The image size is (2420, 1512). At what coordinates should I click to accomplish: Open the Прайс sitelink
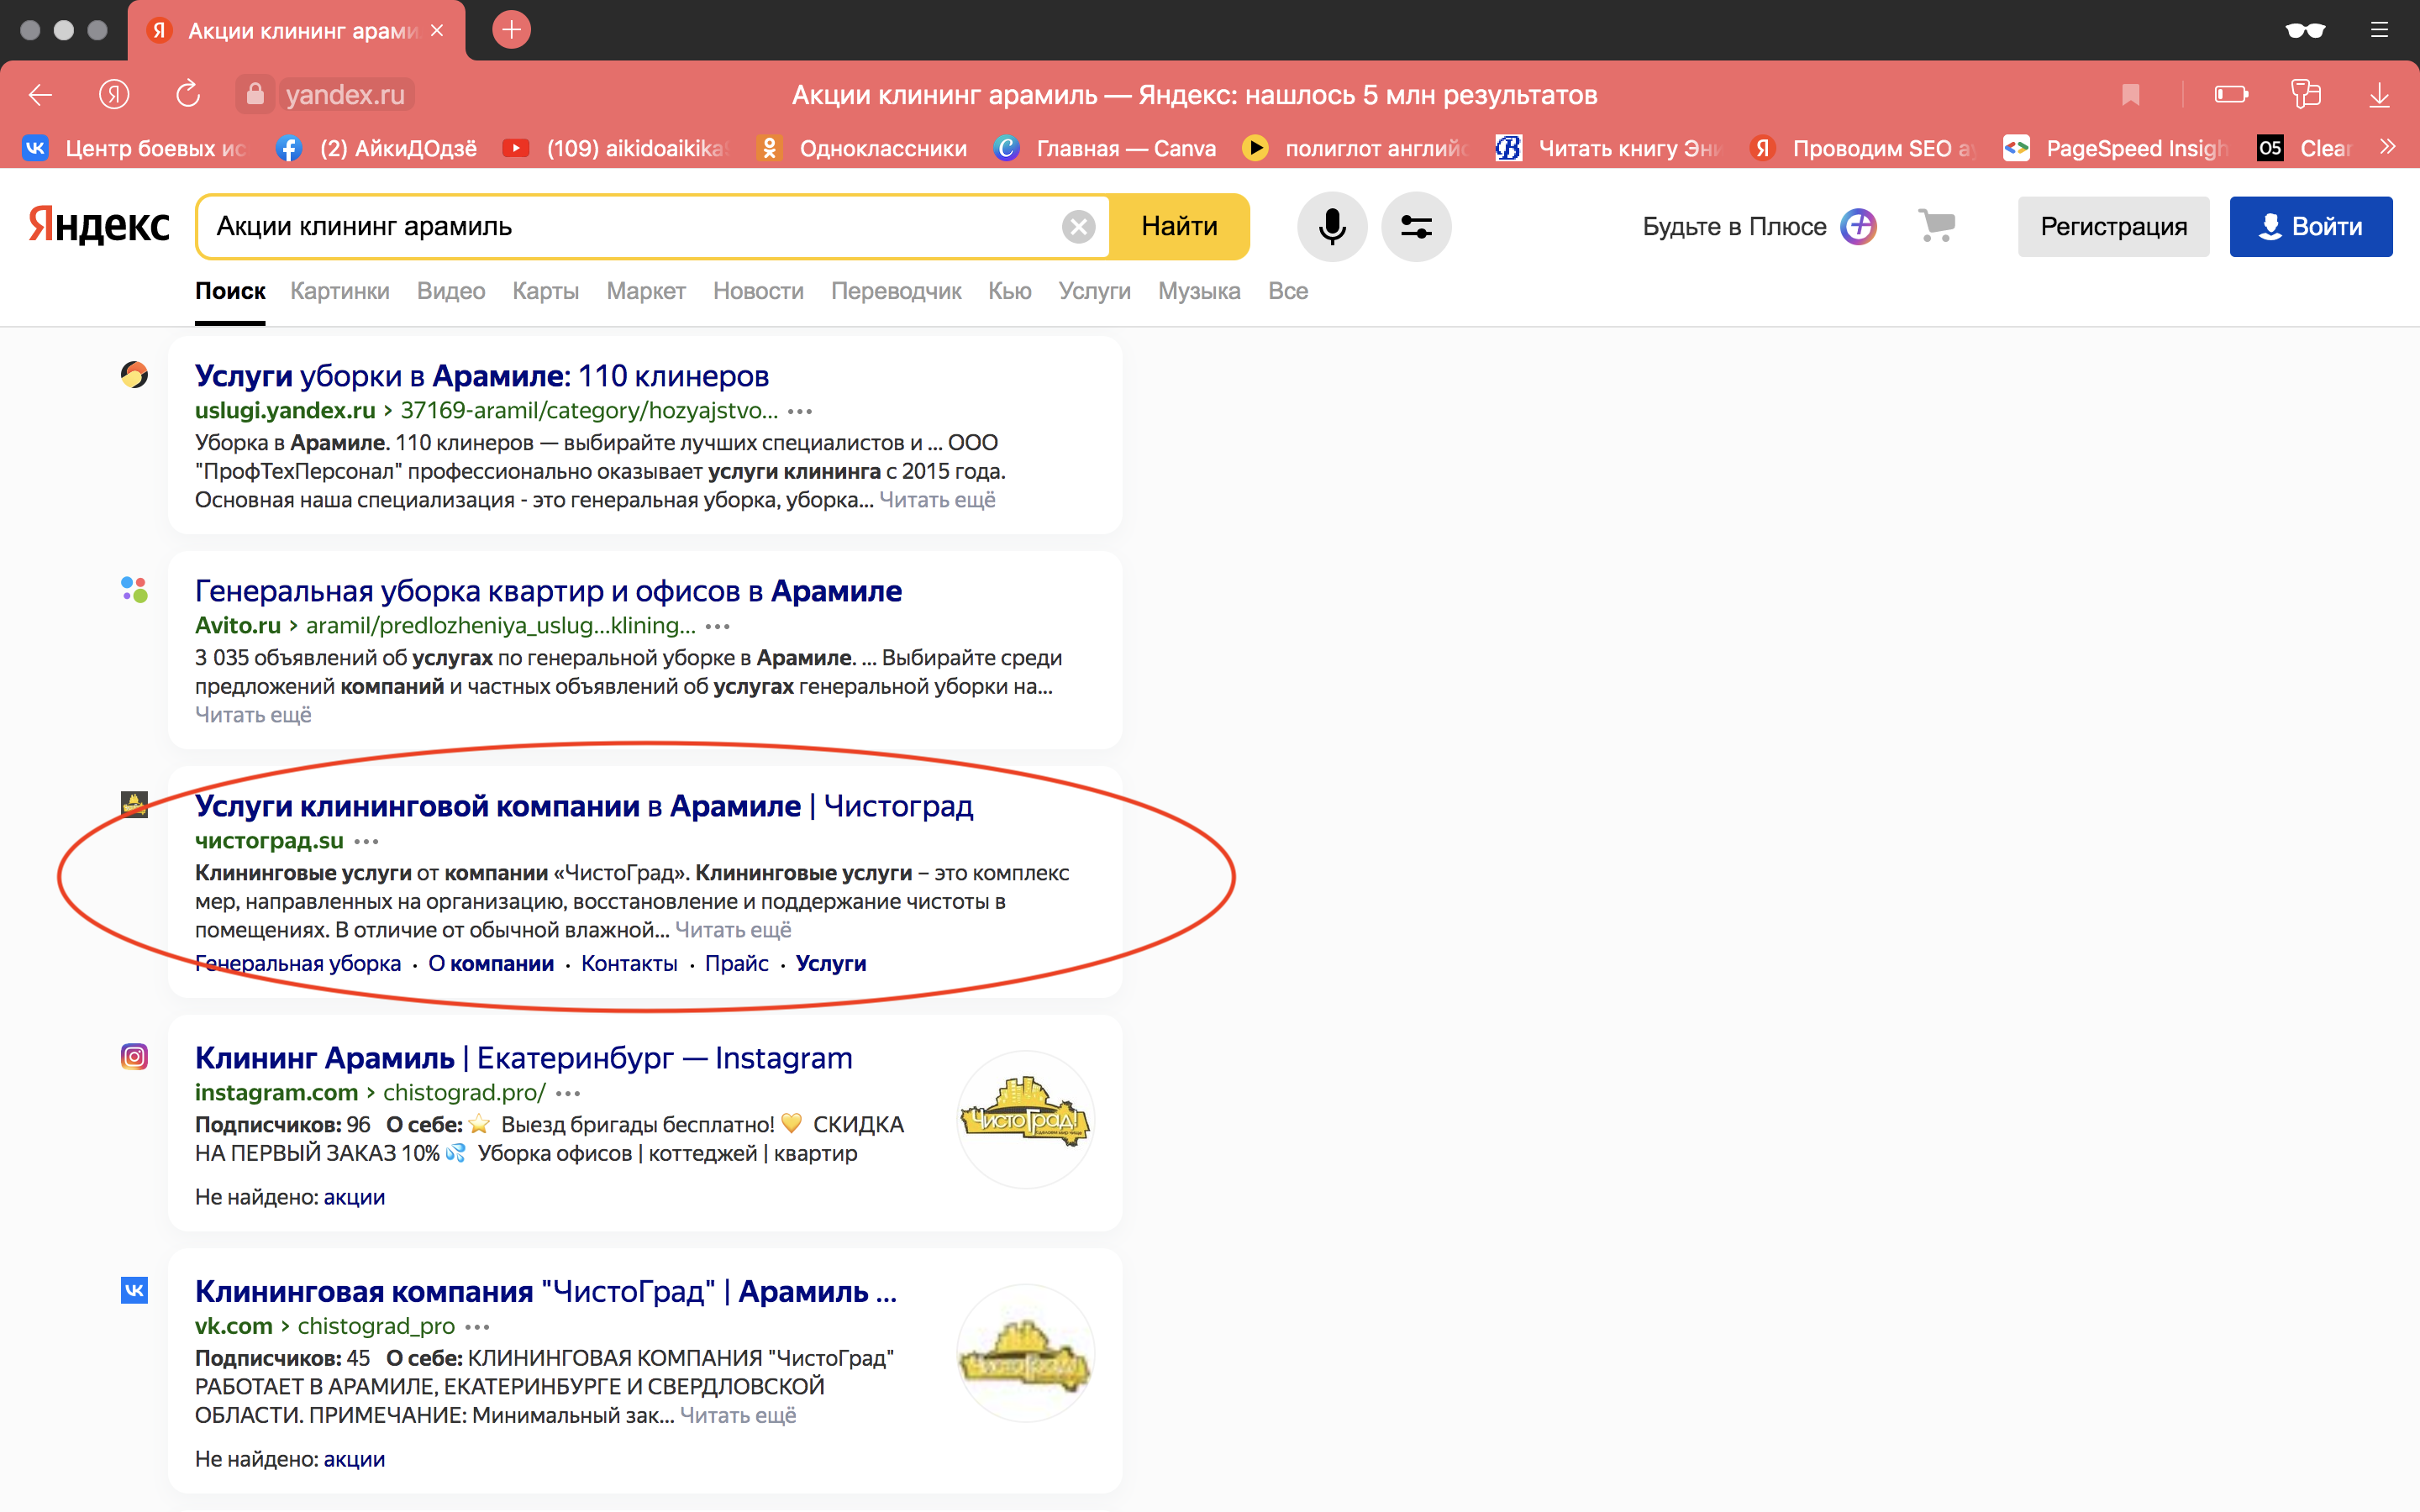point(736,963)
